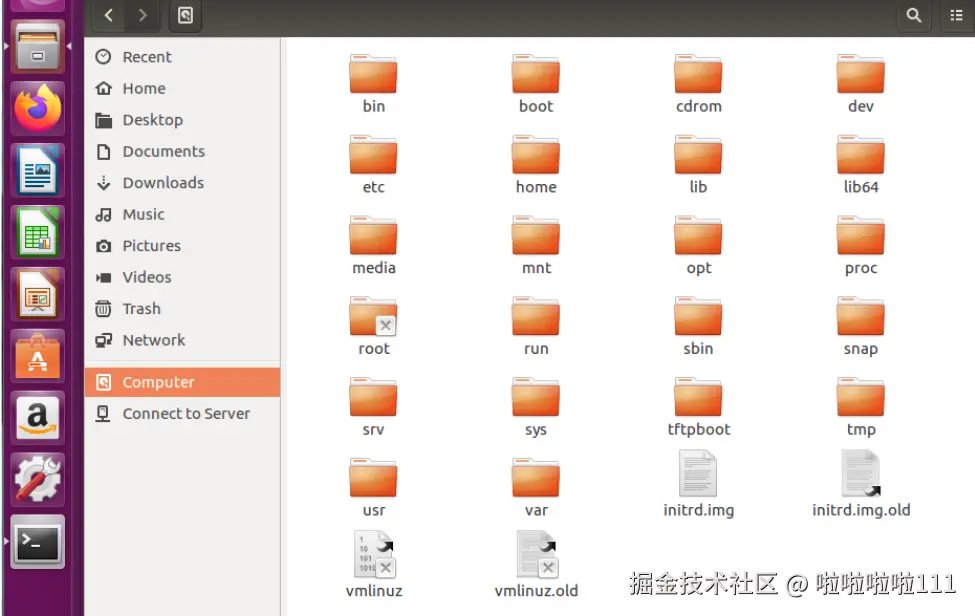Select the dev folder icon

[861, 74]
